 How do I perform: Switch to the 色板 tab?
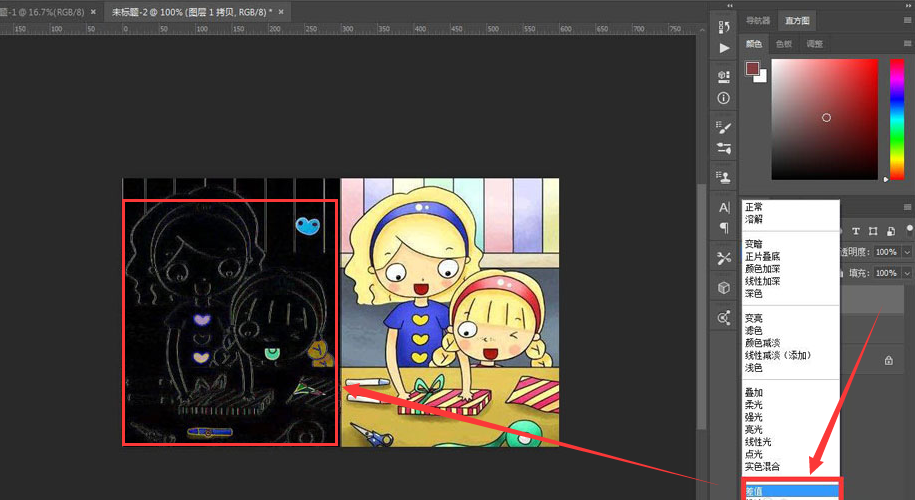[x=784, y=44]
